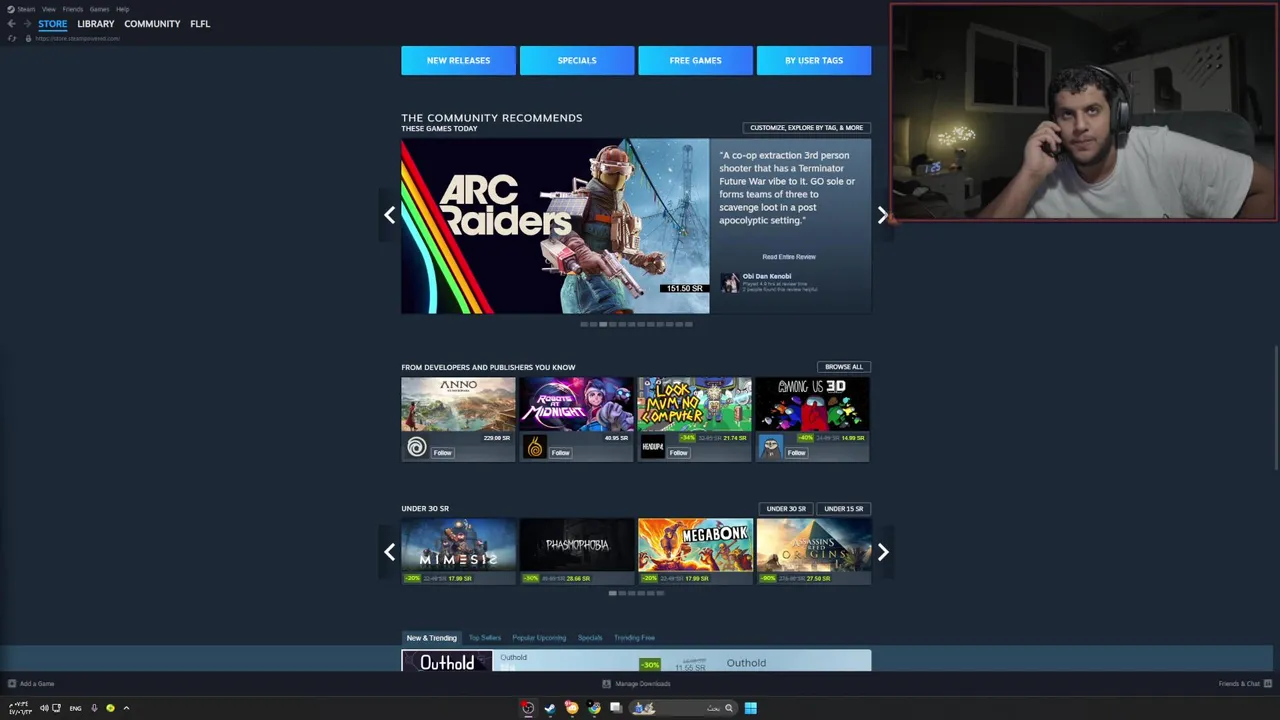The height and width of the screenshot is (720, 1280).
Task: Open Ubisoft publisher logo under Anno
Action: click(417, 448)
